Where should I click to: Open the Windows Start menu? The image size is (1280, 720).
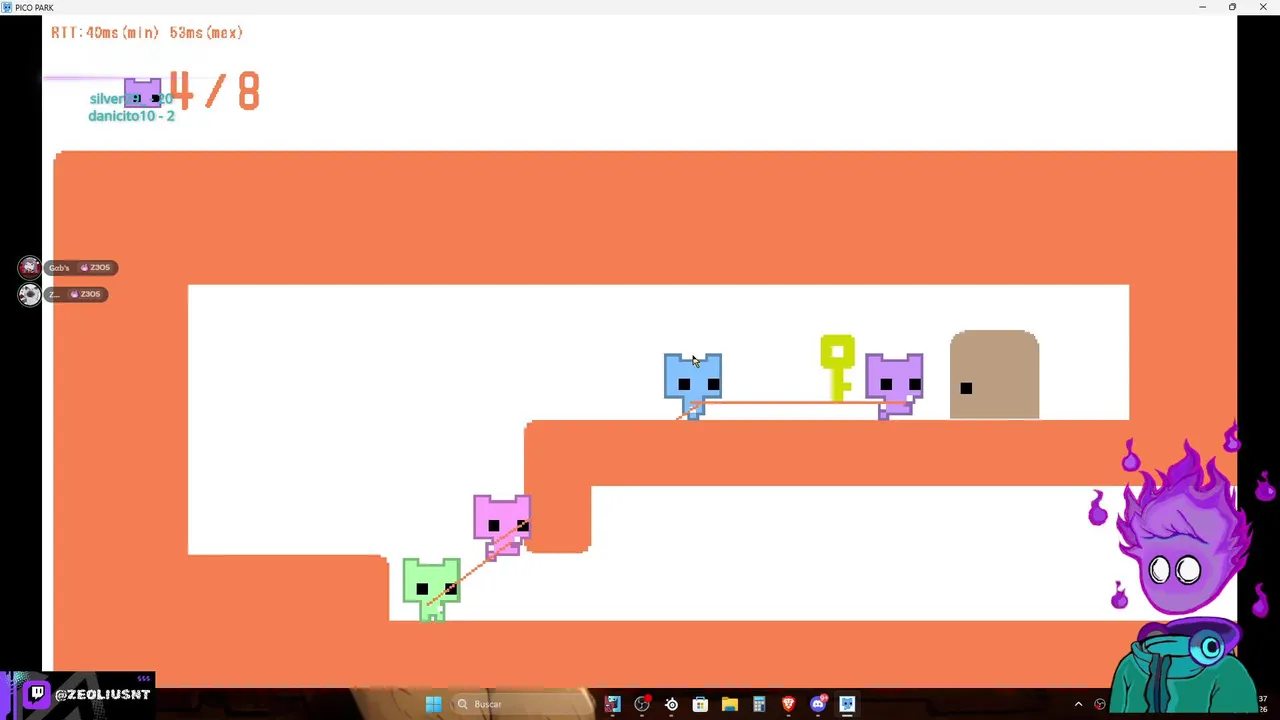pos(433,704)
